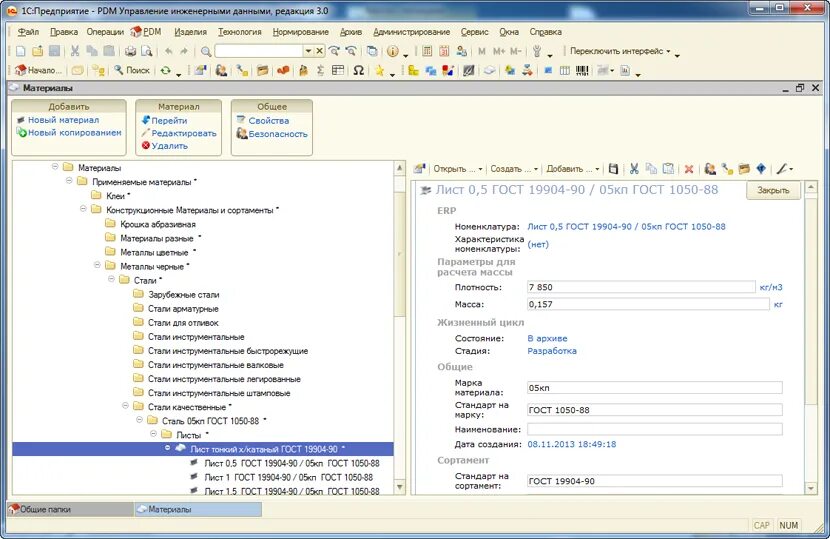This screenshot has height=539, width=830.
Task: Open the search combo box dropdown arrow
Action: tap(308, 51)
